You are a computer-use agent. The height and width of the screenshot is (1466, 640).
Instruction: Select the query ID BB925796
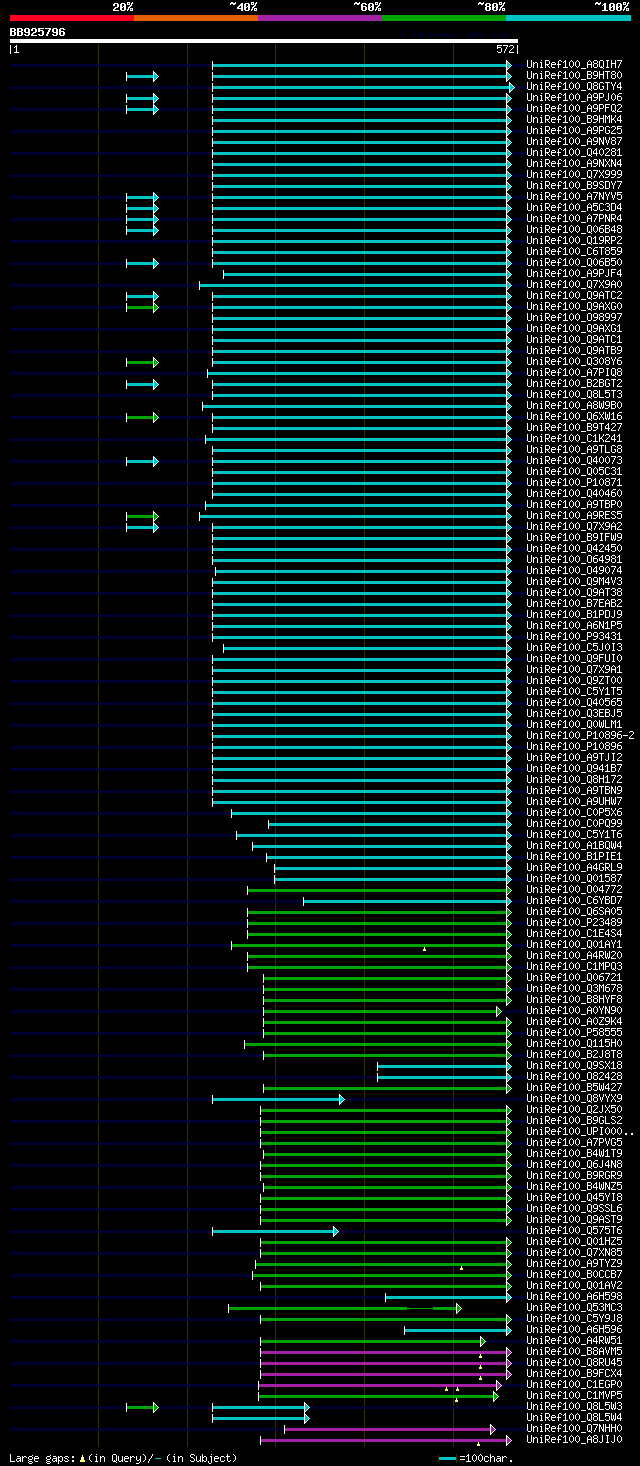[38, 32]
